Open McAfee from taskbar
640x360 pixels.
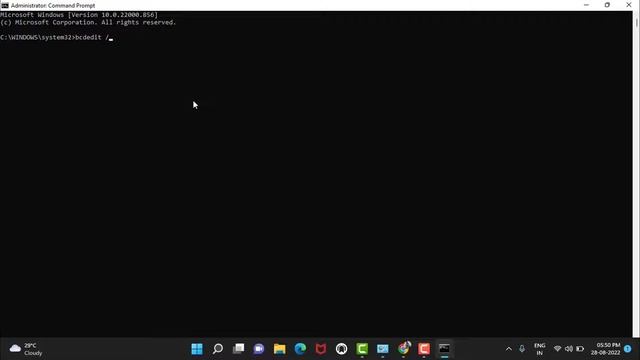(321, 349)
